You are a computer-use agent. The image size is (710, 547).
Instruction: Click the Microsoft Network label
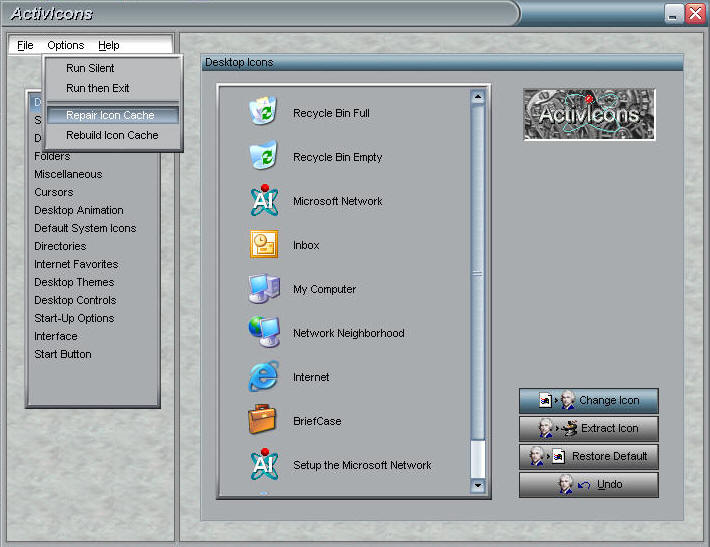click(337, 201)
